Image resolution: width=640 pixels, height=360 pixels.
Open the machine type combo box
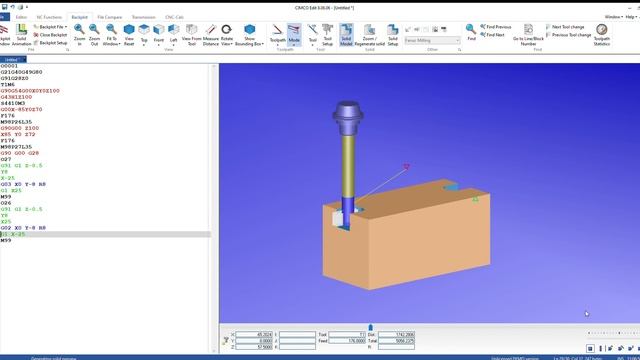point(432,40)
